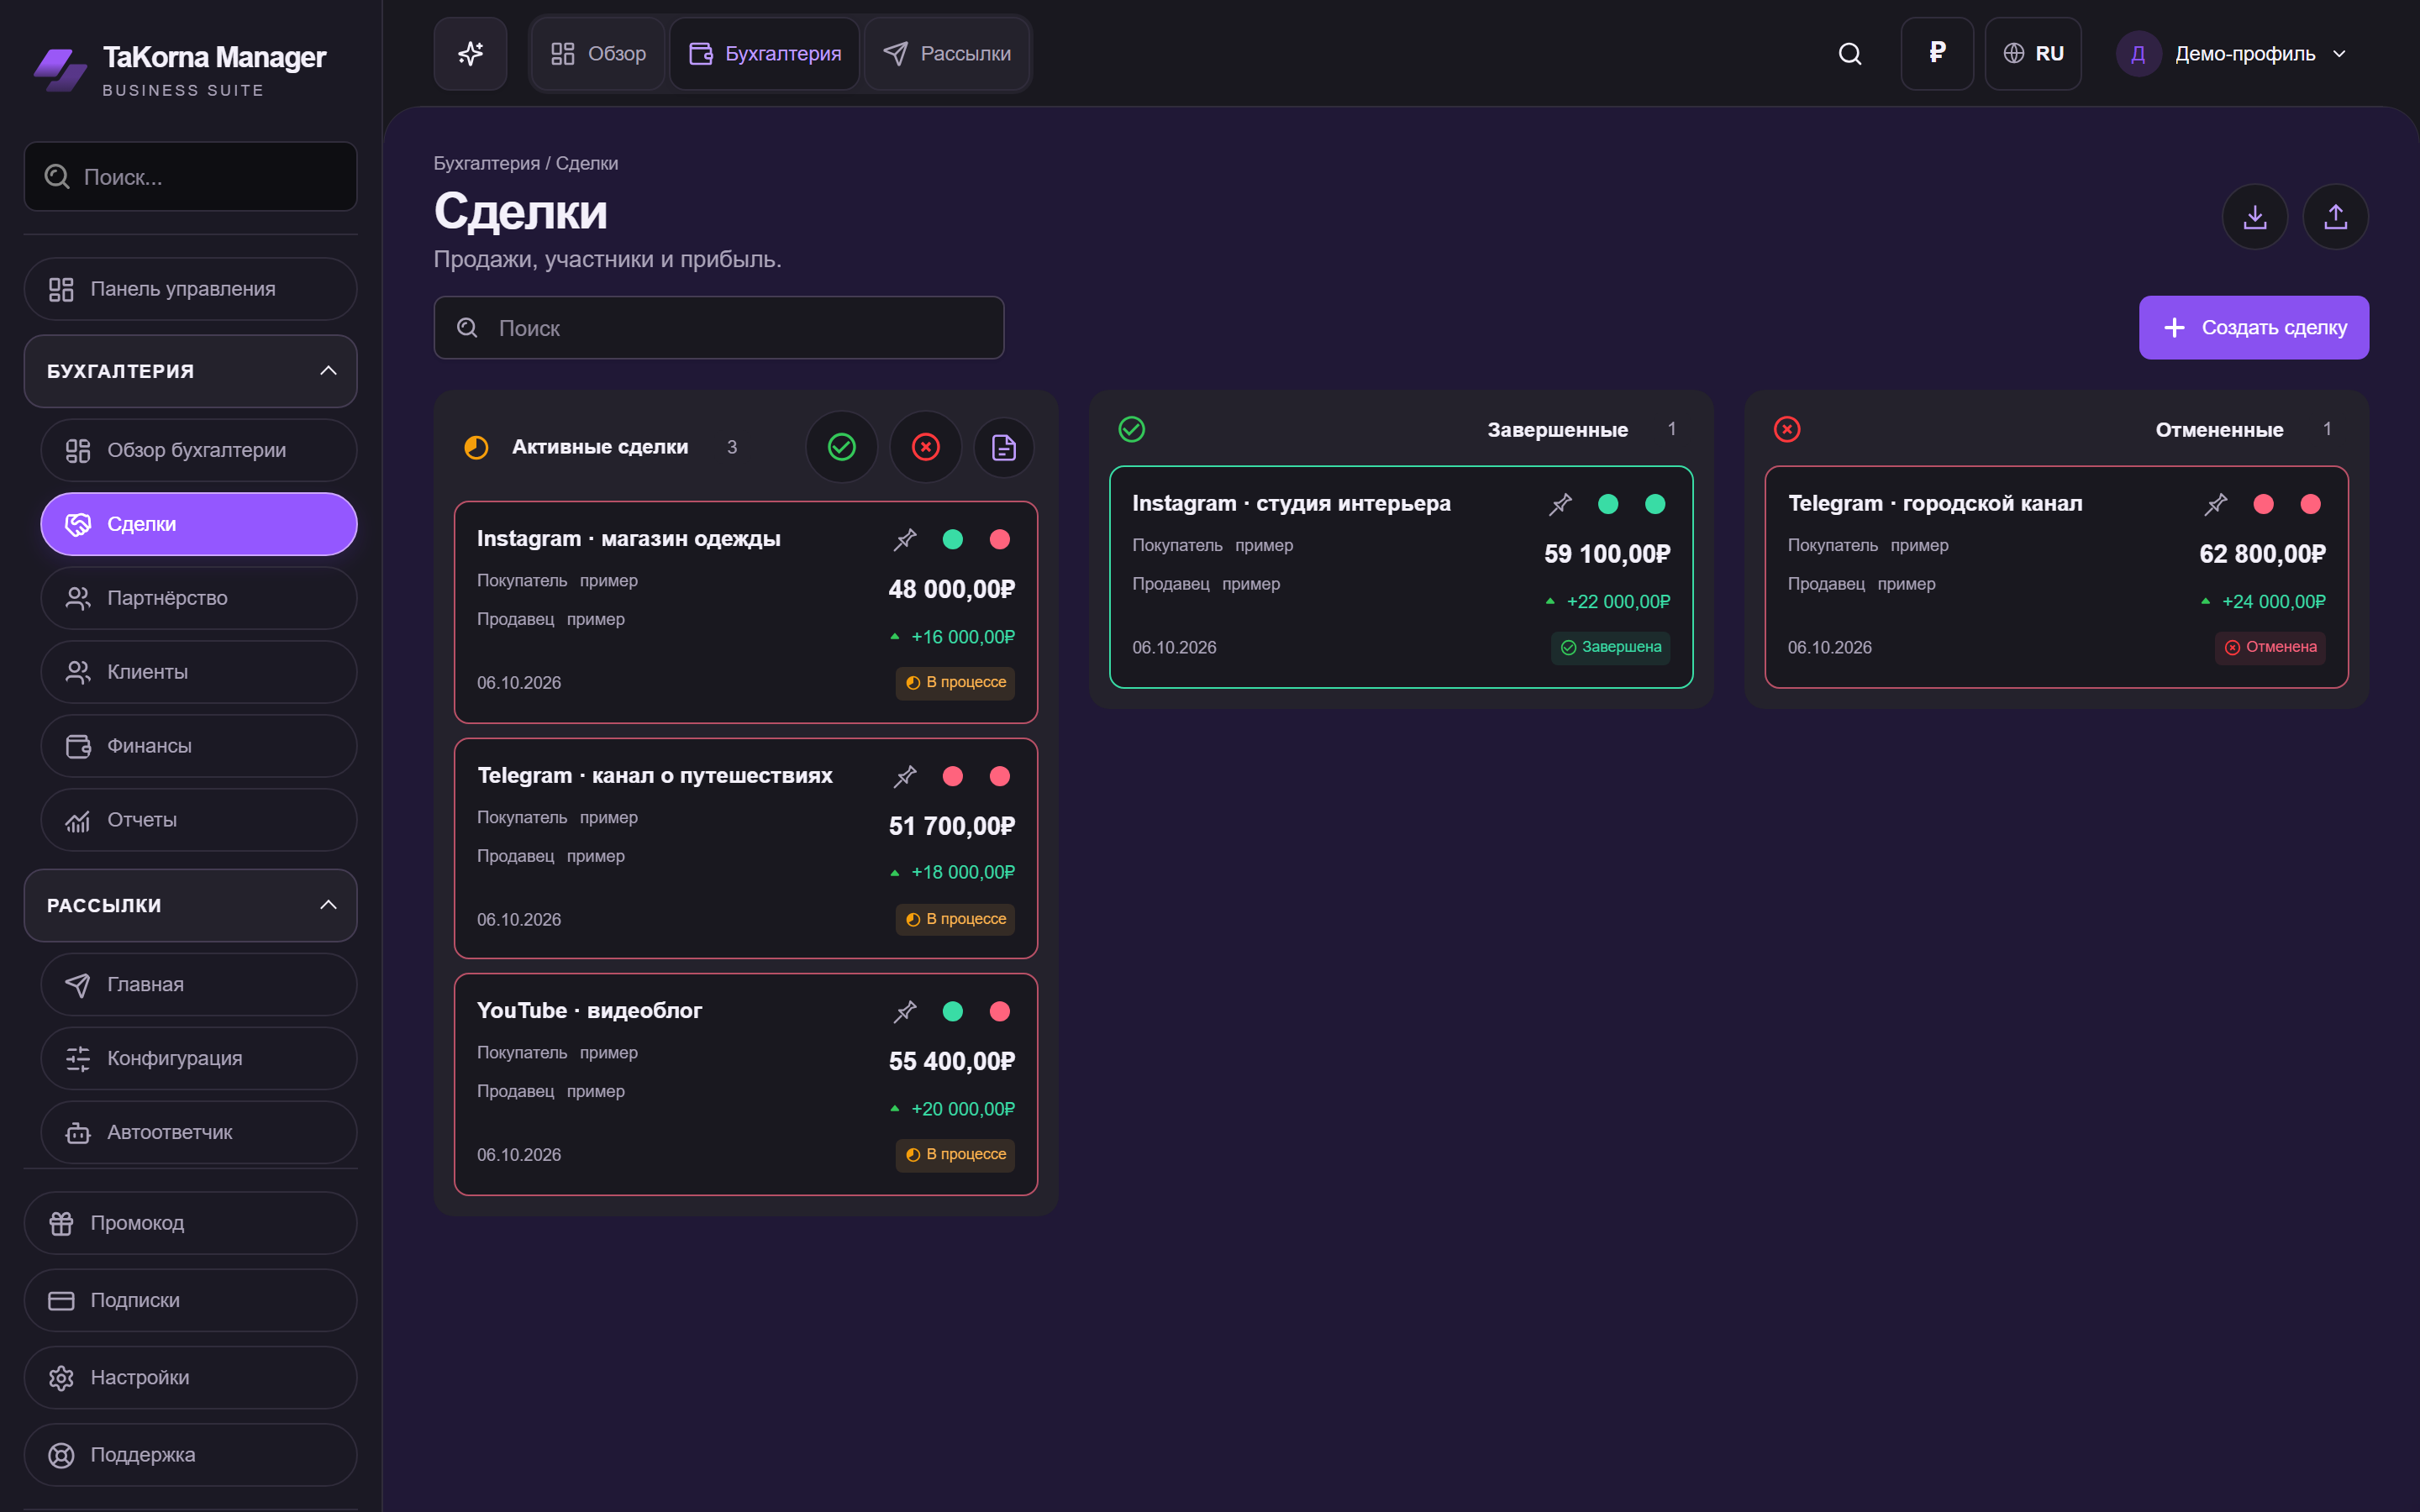Click the download icon next to Сделки heading
The width and height of the screenshot is (2420, 1512).
(2255, 216)
